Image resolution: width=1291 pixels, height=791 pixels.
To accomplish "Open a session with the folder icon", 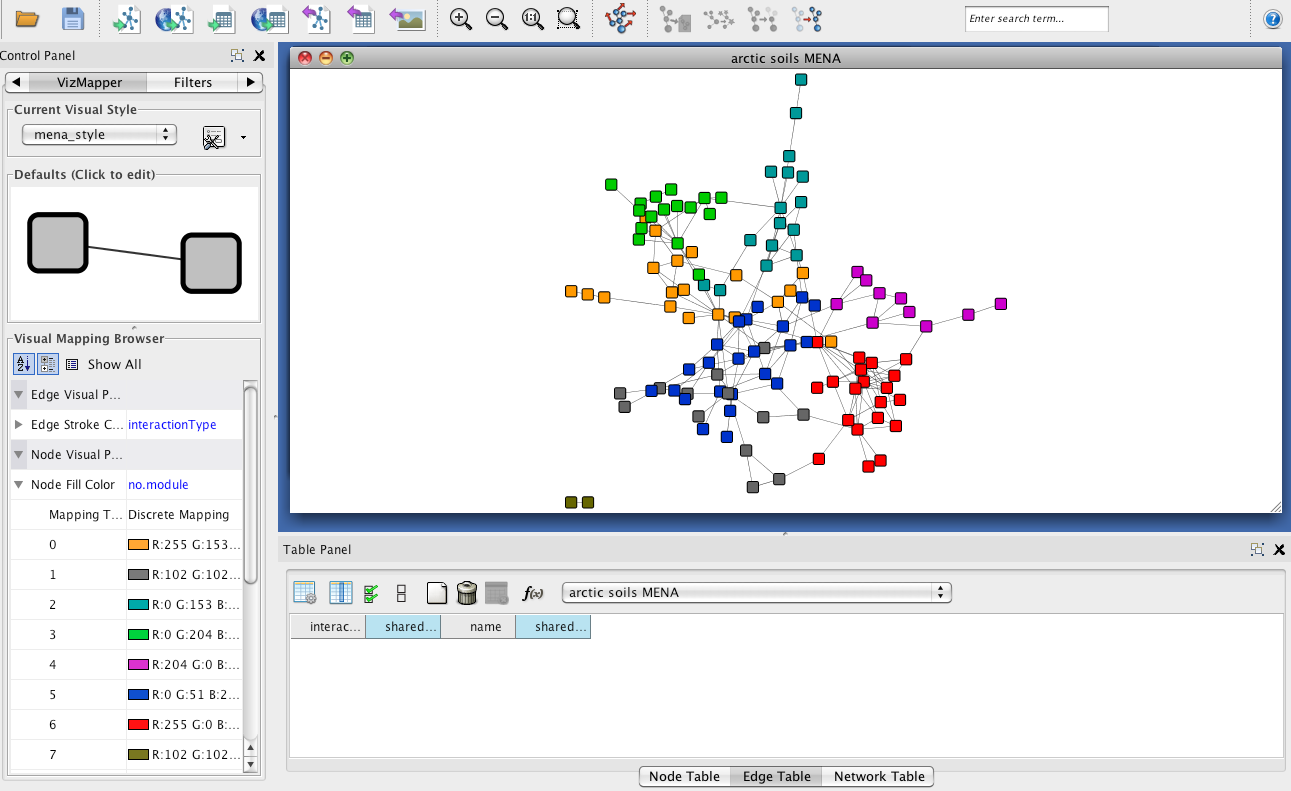I will (27, 19).
